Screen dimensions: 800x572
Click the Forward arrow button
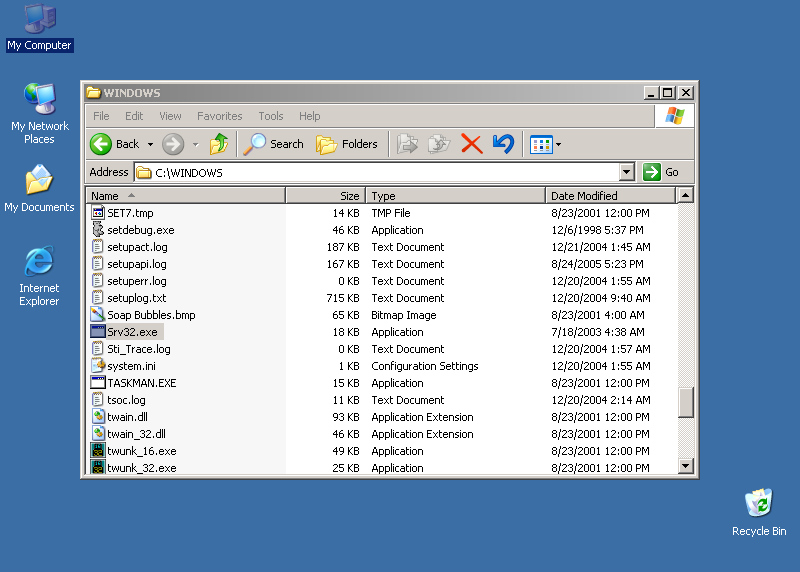(x=173, y=144)
